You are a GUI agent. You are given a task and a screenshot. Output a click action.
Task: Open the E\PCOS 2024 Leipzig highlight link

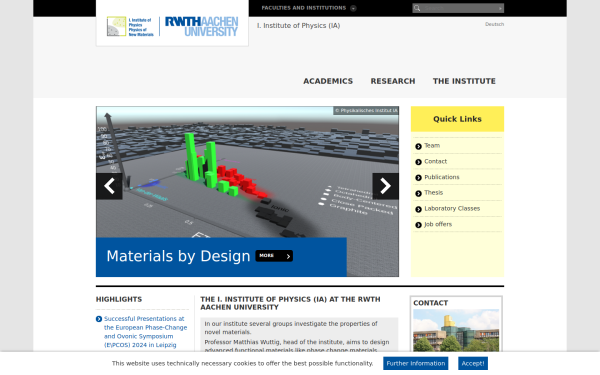pyautogui.click(x=145, y=332)
